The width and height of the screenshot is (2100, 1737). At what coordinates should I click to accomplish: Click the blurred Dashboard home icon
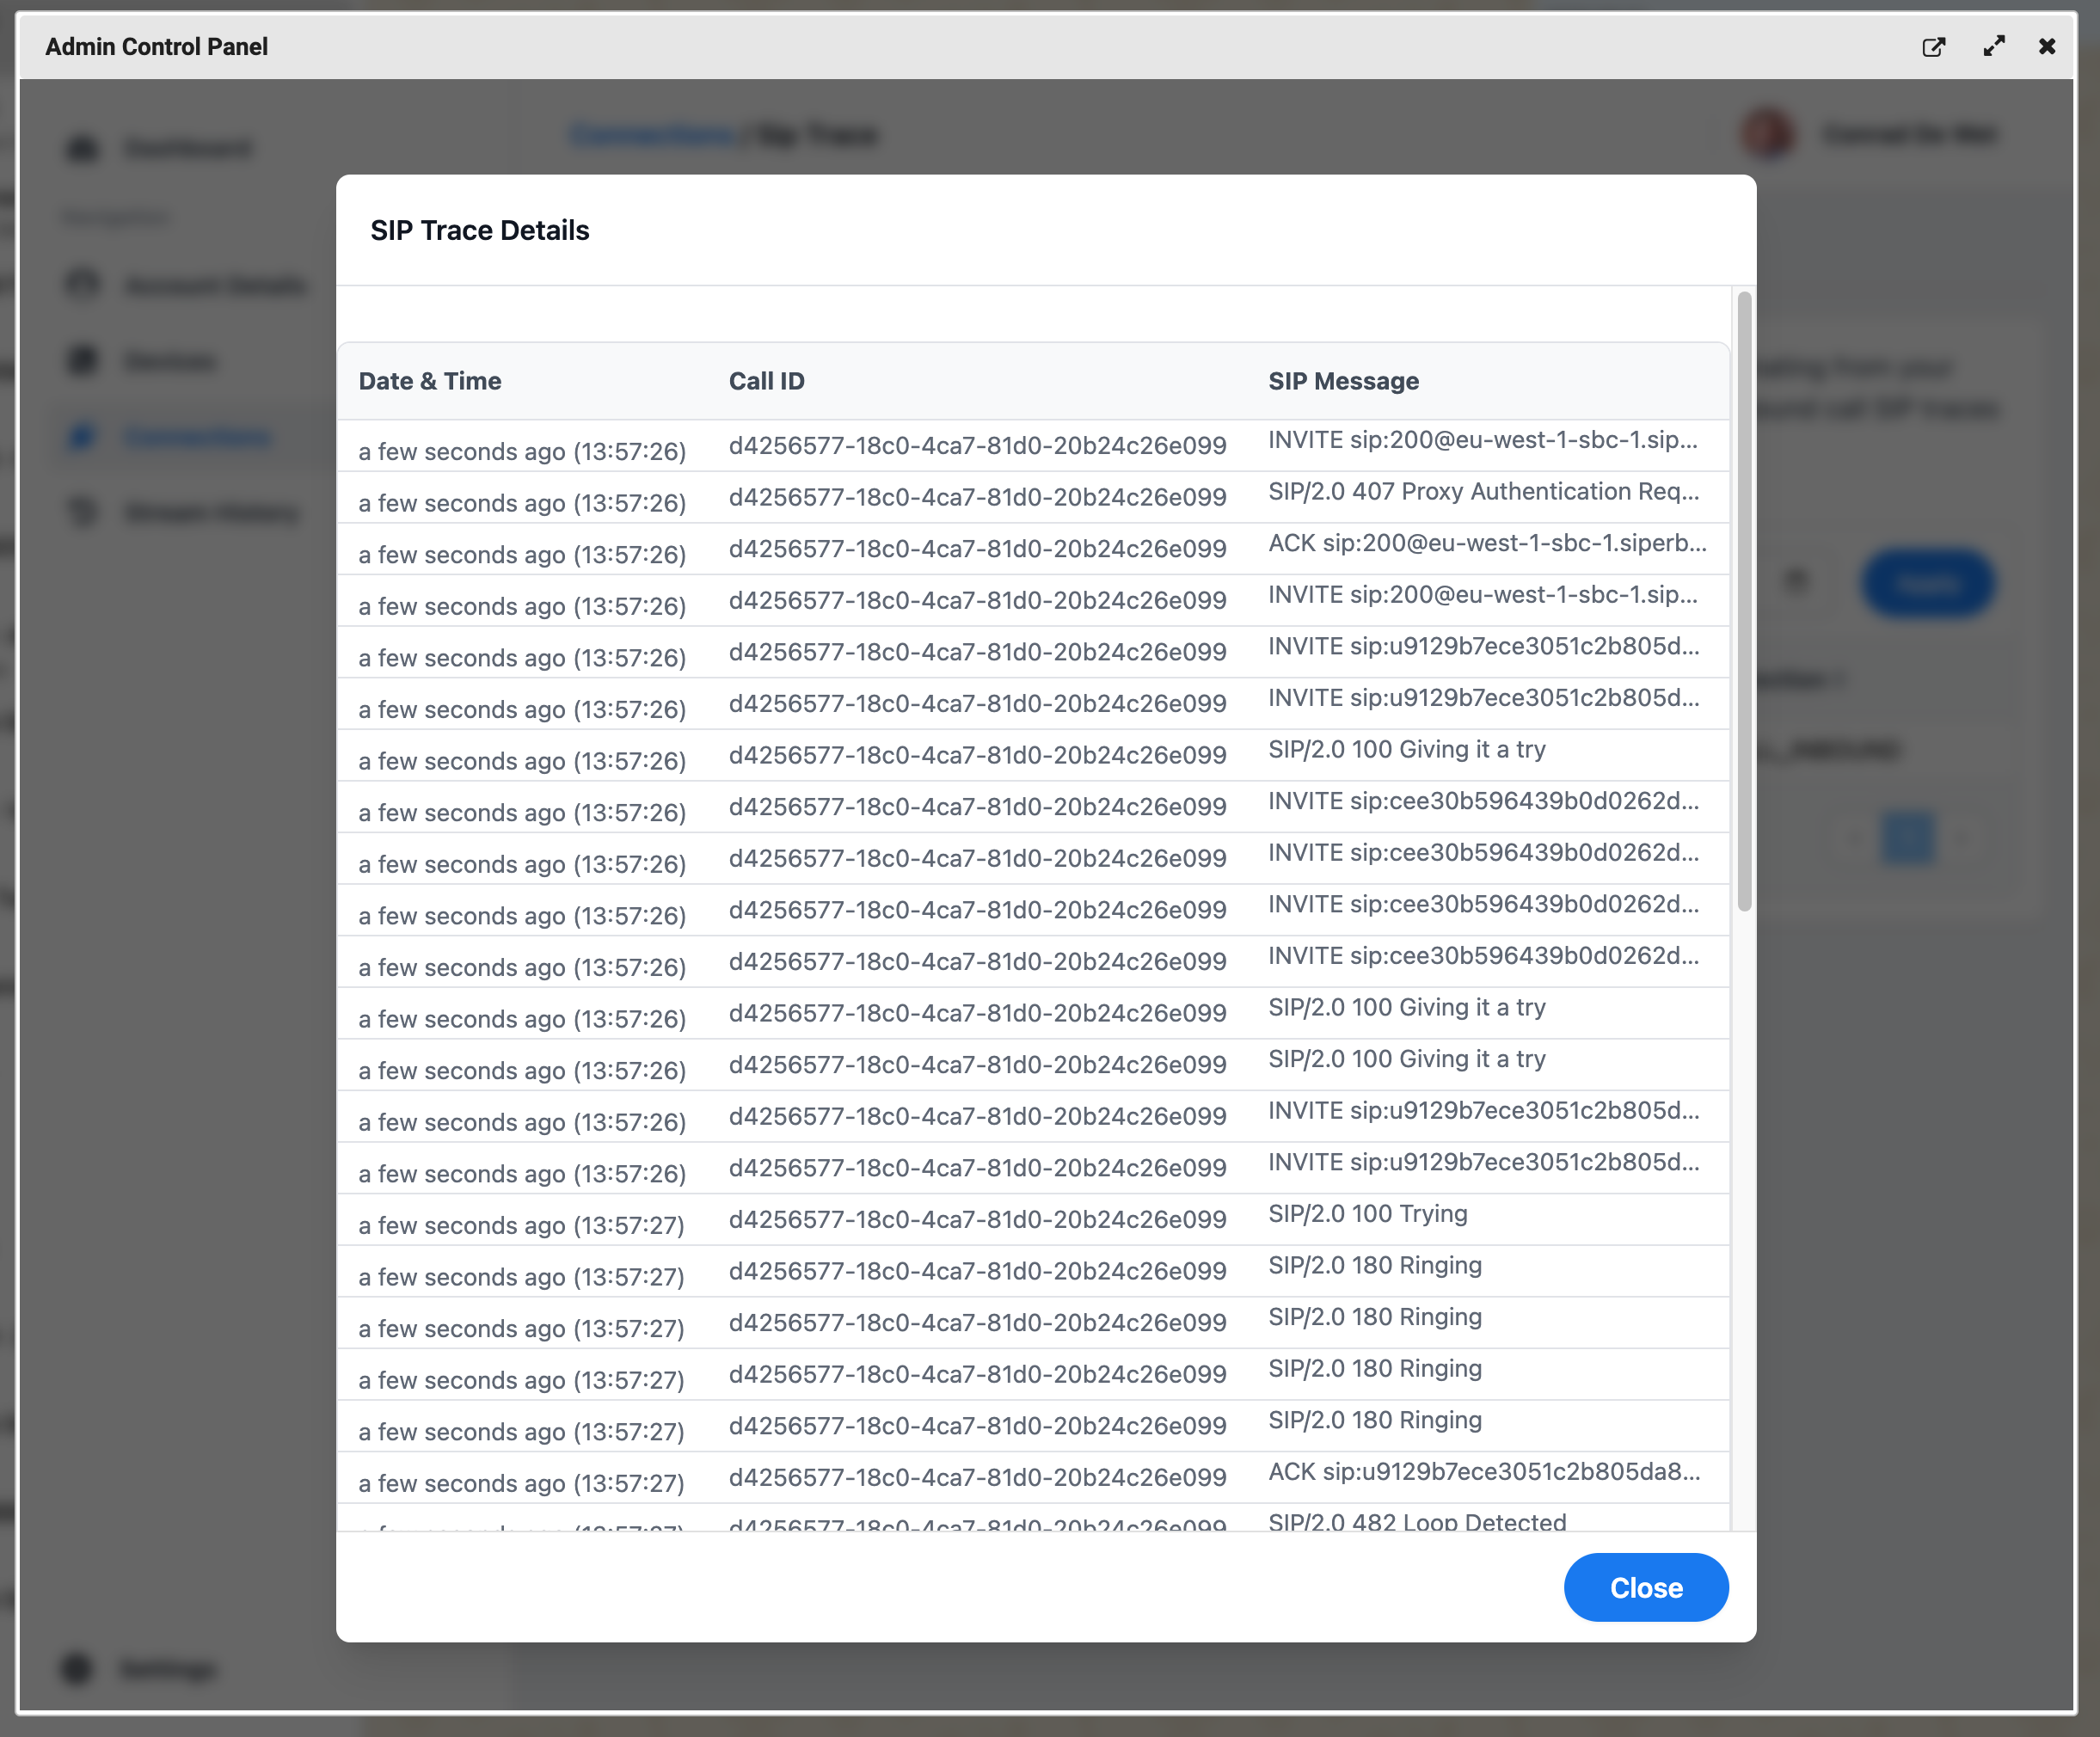82,149
